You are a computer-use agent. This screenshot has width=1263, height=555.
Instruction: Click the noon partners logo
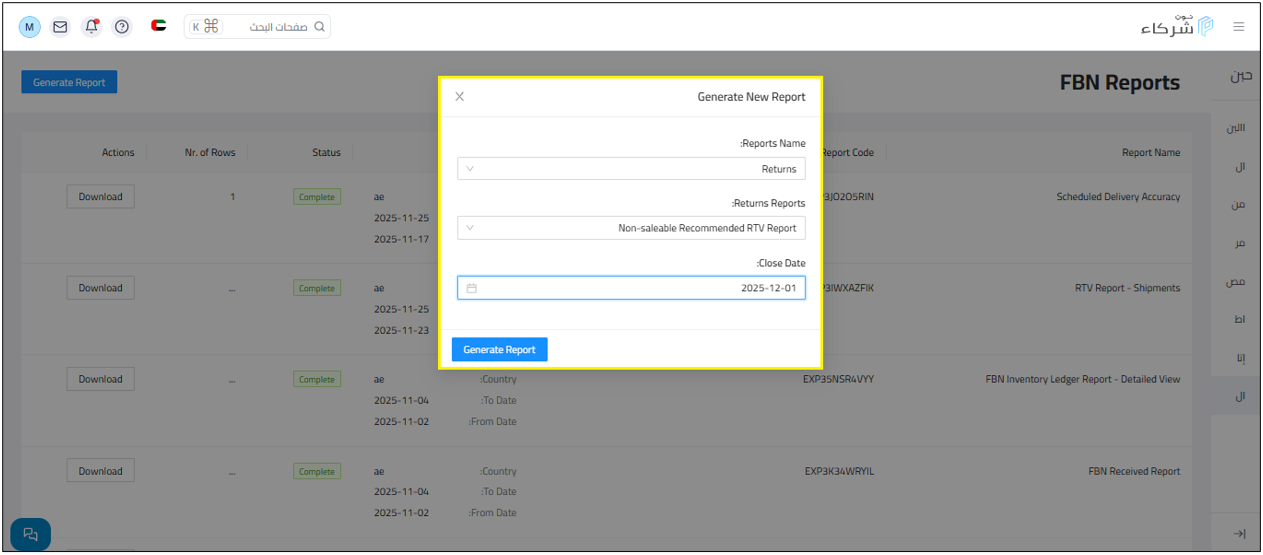tap(1177, 27)
